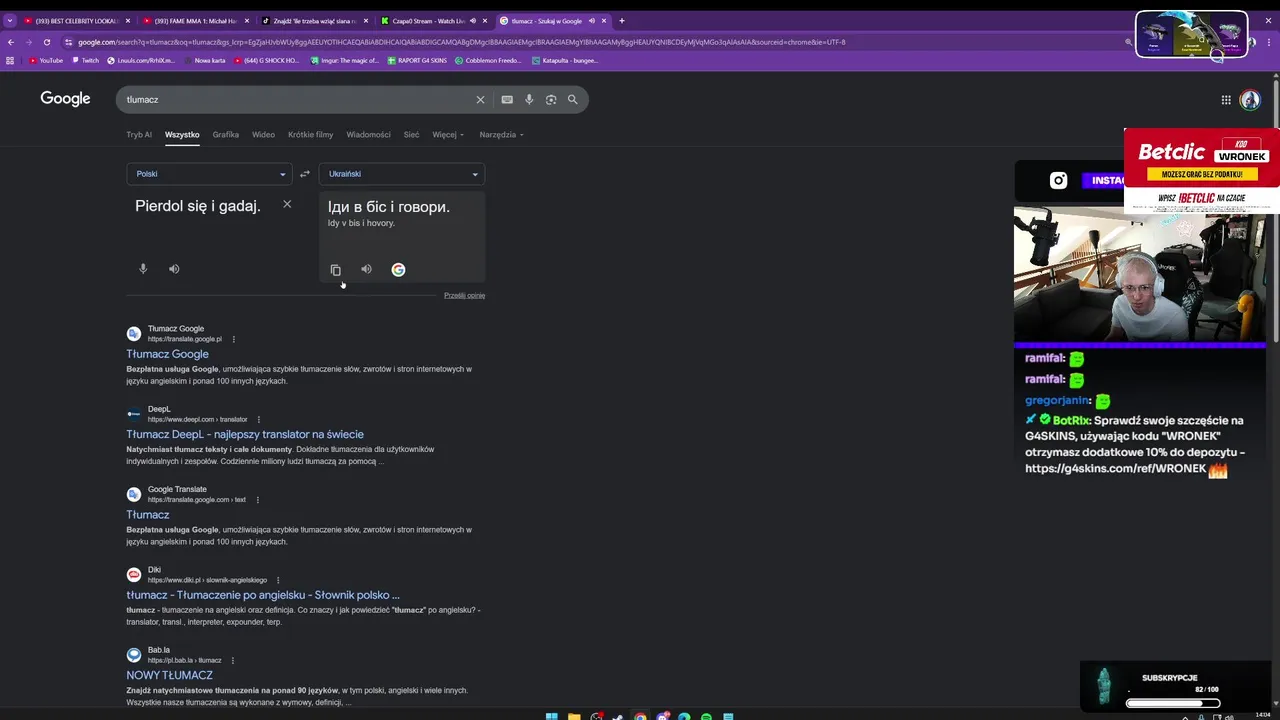Viewport: 1280px width, 720px height.
Task: Click Prześlij opinię feedback link
Action: pyautogui.click(x=464, y=296)
